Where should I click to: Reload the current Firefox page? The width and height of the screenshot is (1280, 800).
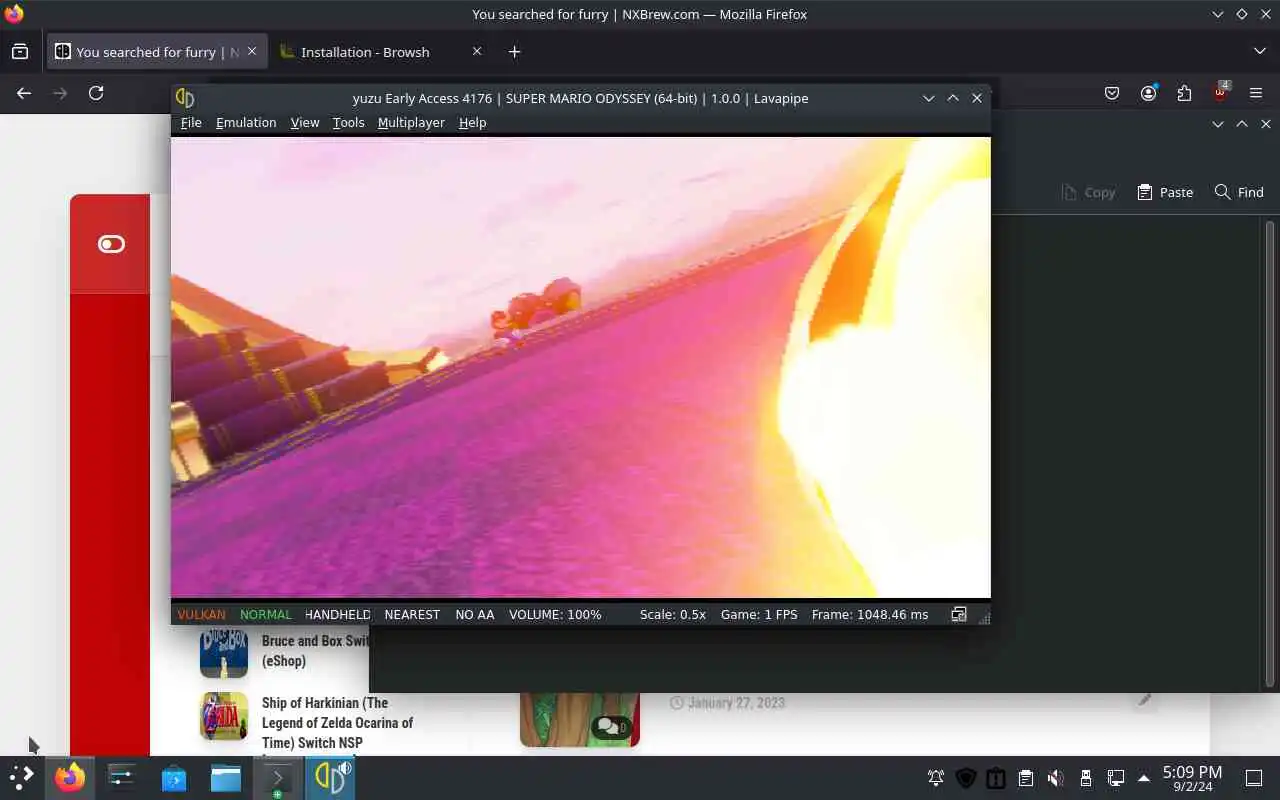pos(96,93)
